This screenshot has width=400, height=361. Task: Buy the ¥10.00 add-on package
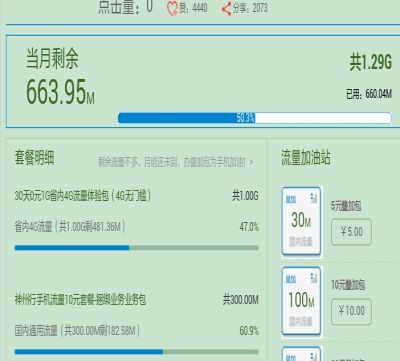tap(351, 311)
